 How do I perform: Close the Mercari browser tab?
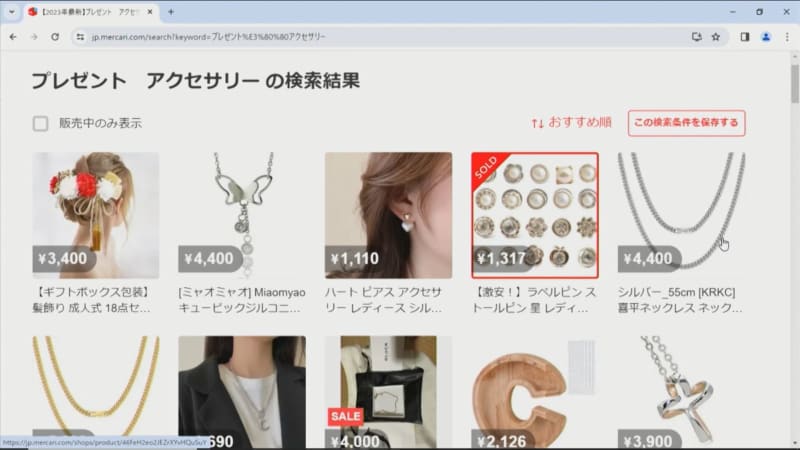(150, 12)
